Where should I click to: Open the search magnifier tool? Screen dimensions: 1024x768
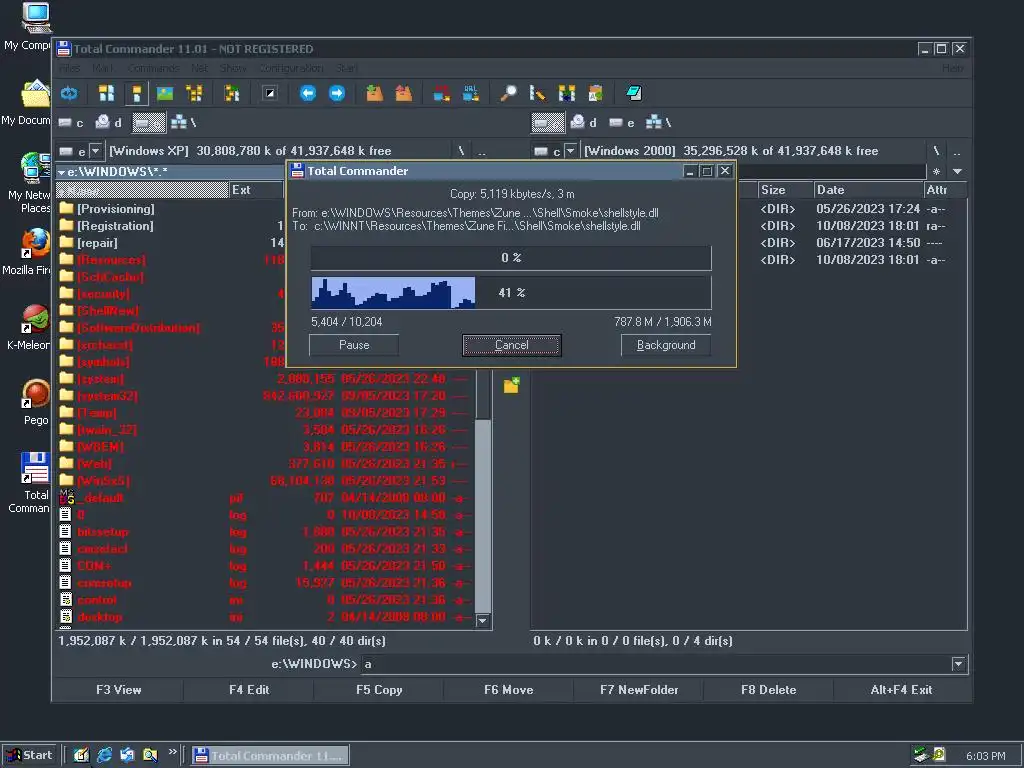tap(508, 93)
